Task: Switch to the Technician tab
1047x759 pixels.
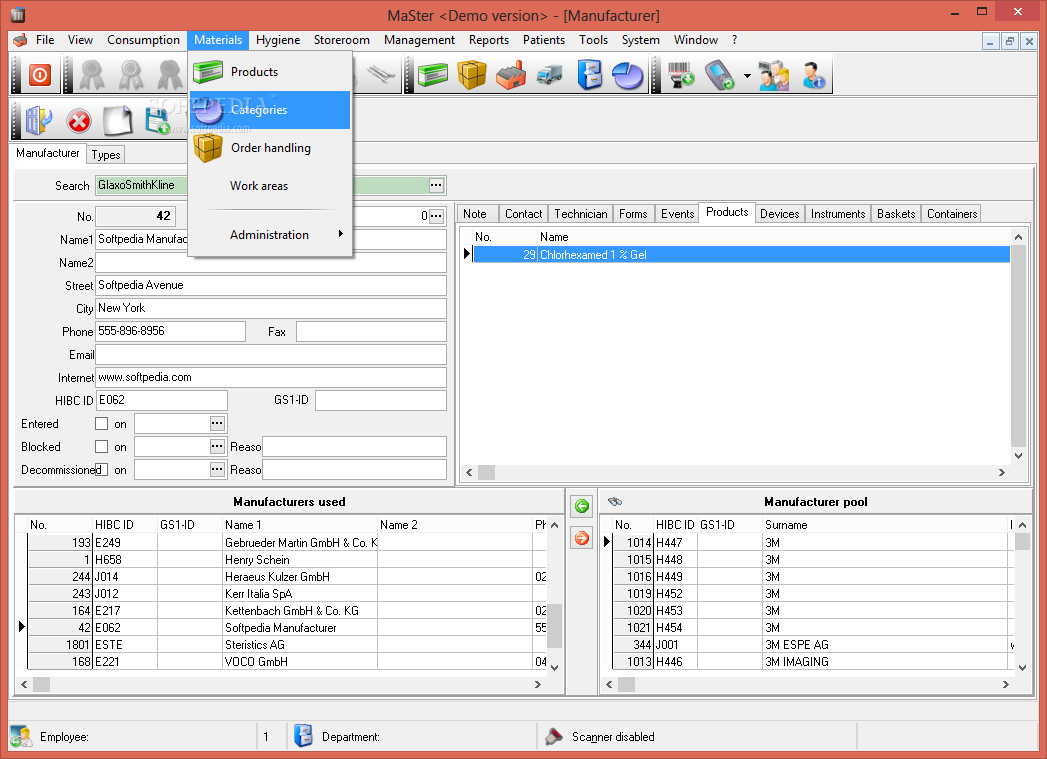Action: [x=581, y=214]
